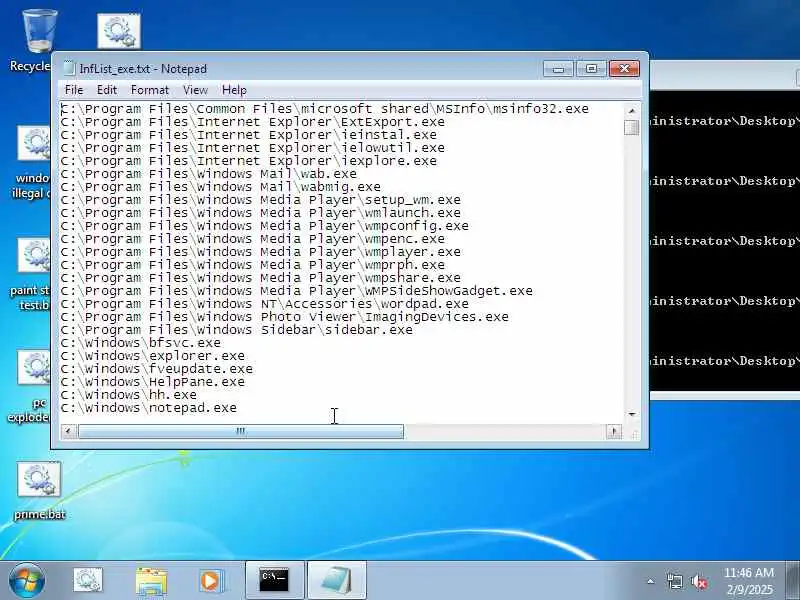Click the line ending in ExtExport.exe
The height and width of the screenshot is (600, 800).
pos(253,122)
